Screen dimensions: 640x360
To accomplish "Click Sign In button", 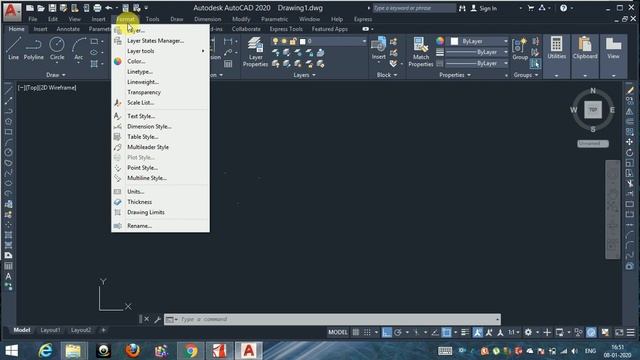I will coord(484,8).
